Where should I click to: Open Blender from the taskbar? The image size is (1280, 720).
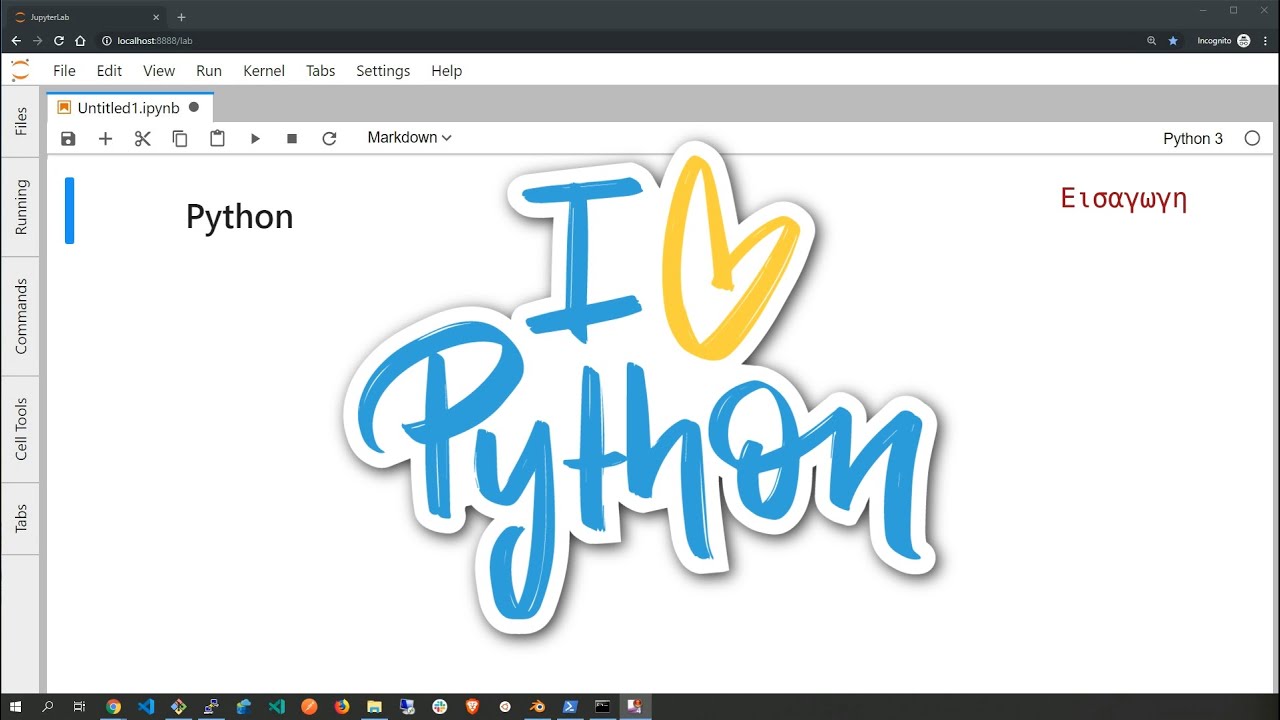(537, 707)
